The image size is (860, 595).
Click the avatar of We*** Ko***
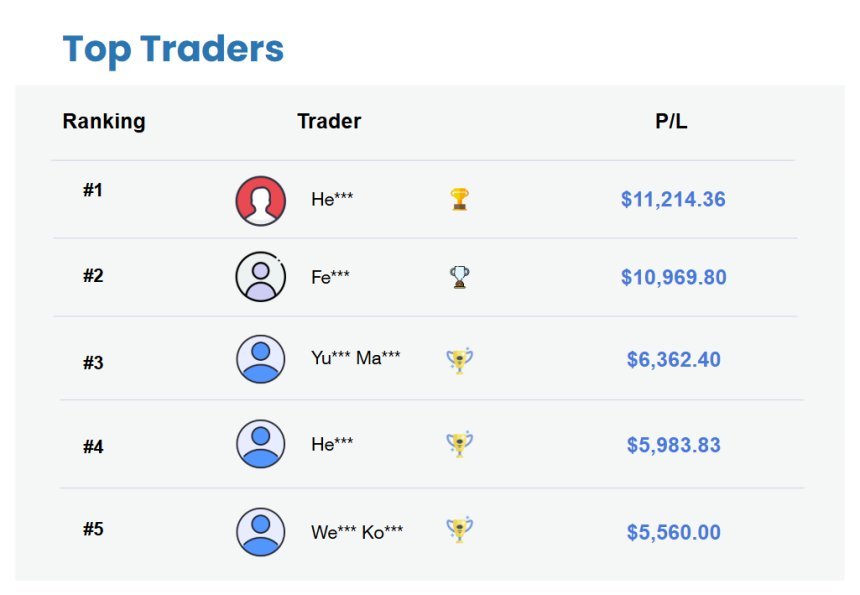click(x=261, y=531)
